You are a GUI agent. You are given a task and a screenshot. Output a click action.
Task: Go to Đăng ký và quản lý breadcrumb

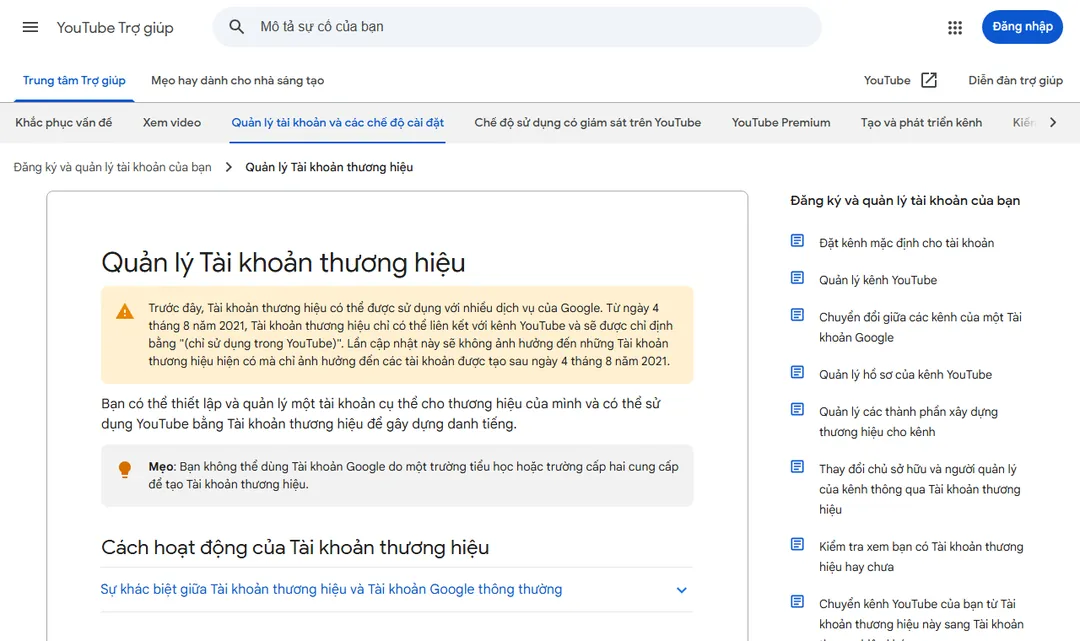coord(112,167)
